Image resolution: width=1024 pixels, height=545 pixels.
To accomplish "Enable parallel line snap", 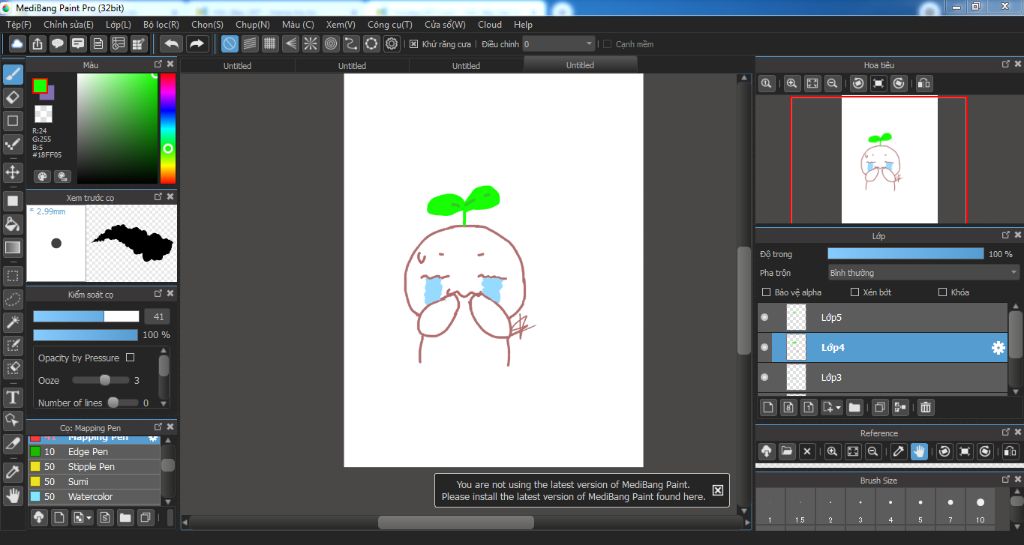I will pos(249,44).
